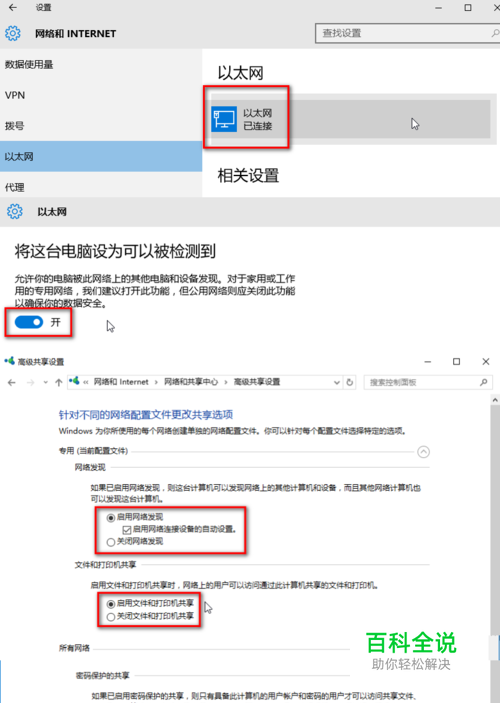Focus the 搜索控制面板 search field
This screenshot has height=703, width=500.
pos(428,382)
